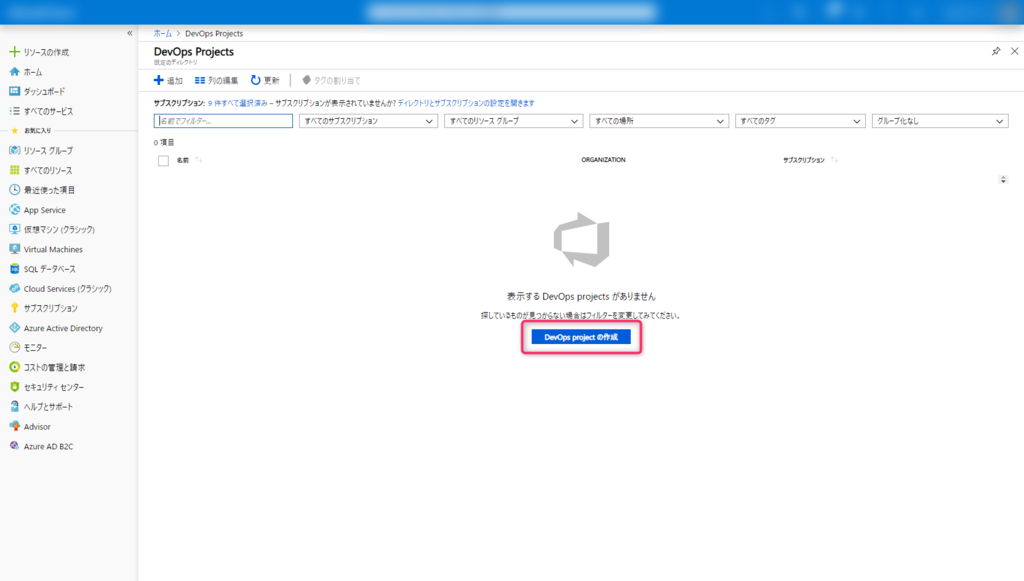Open Subscriptions key icon
Screen dimensions: 1024x581
14,307
